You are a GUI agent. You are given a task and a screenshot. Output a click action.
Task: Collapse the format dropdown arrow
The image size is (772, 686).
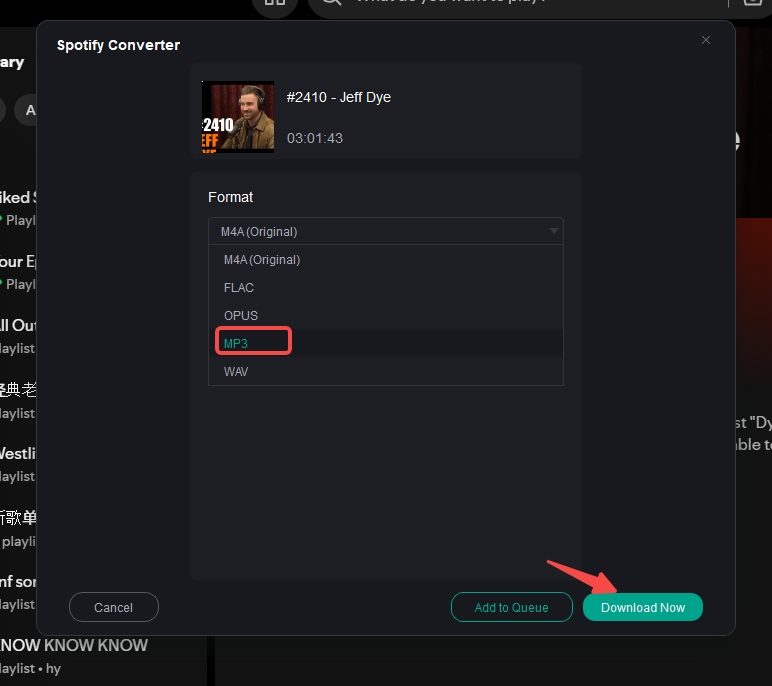pyautogui.click(x=554, y=231)
